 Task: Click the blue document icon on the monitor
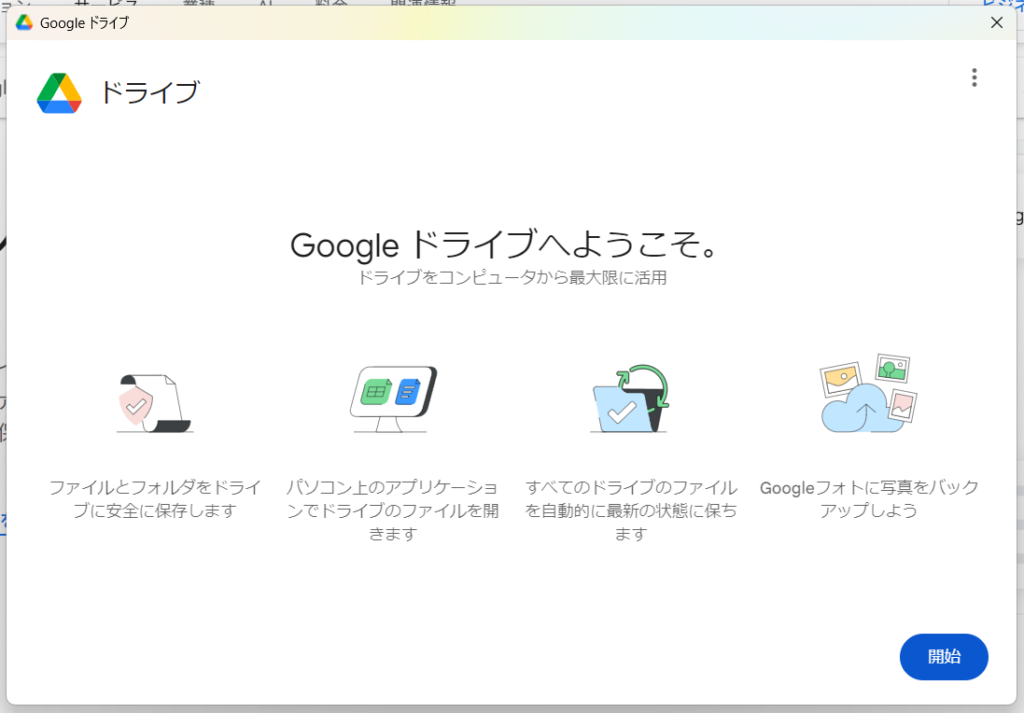(x=407, y=391)
